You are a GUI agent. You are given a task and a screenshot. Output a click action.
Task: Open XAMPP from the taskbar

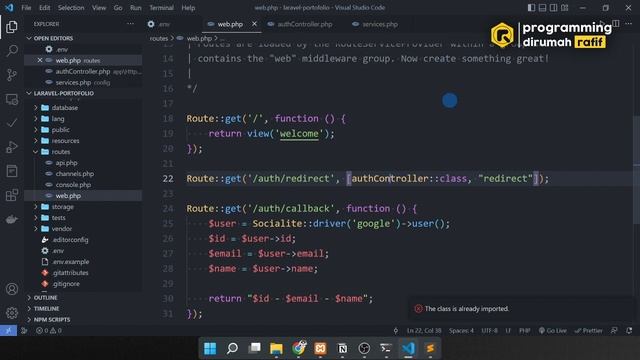point(320,348)
